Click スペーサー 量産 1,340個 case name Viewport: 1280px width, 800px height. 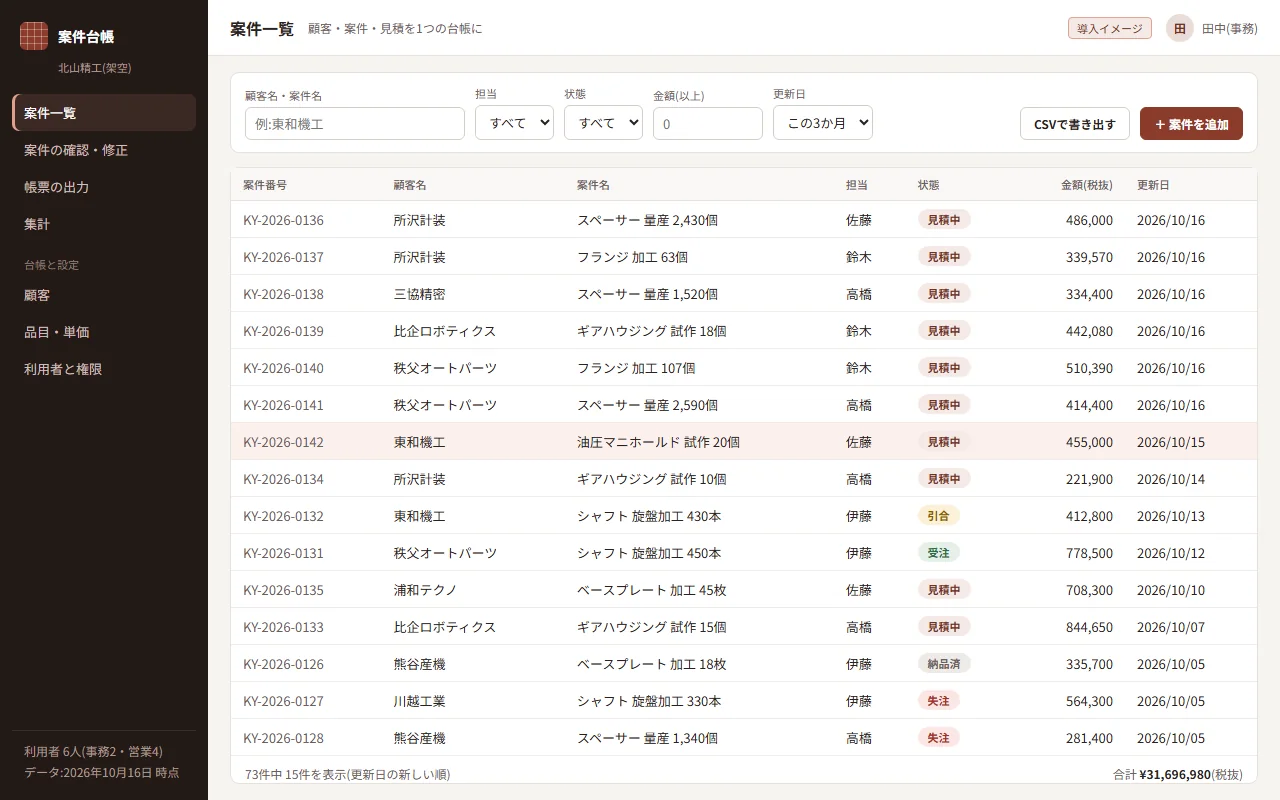click(647, 738)
